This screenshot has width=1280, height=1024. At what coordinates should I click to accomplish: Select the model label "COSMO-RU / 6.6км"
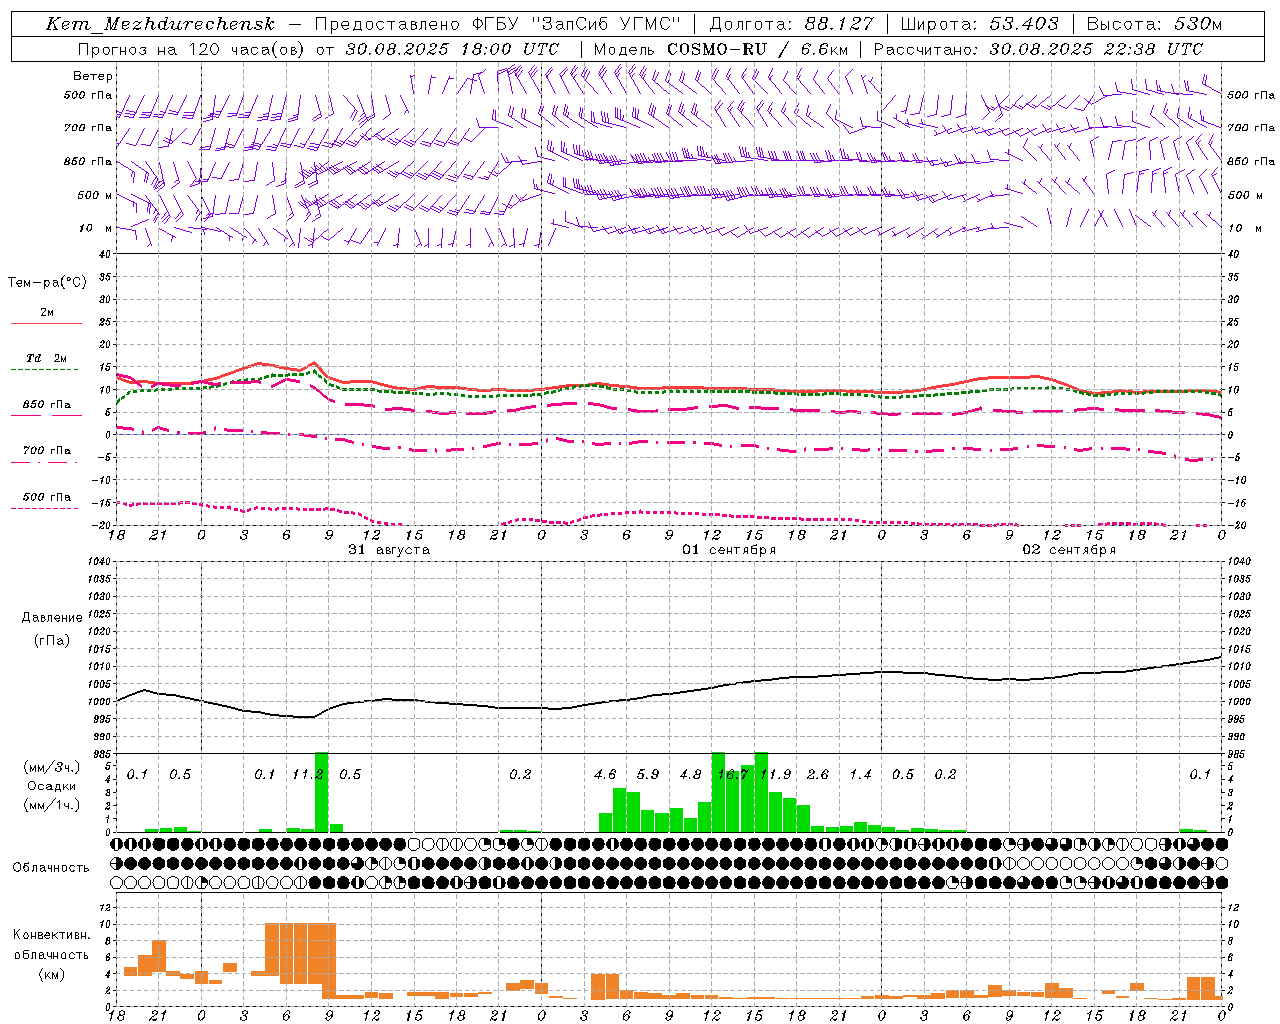757,49
